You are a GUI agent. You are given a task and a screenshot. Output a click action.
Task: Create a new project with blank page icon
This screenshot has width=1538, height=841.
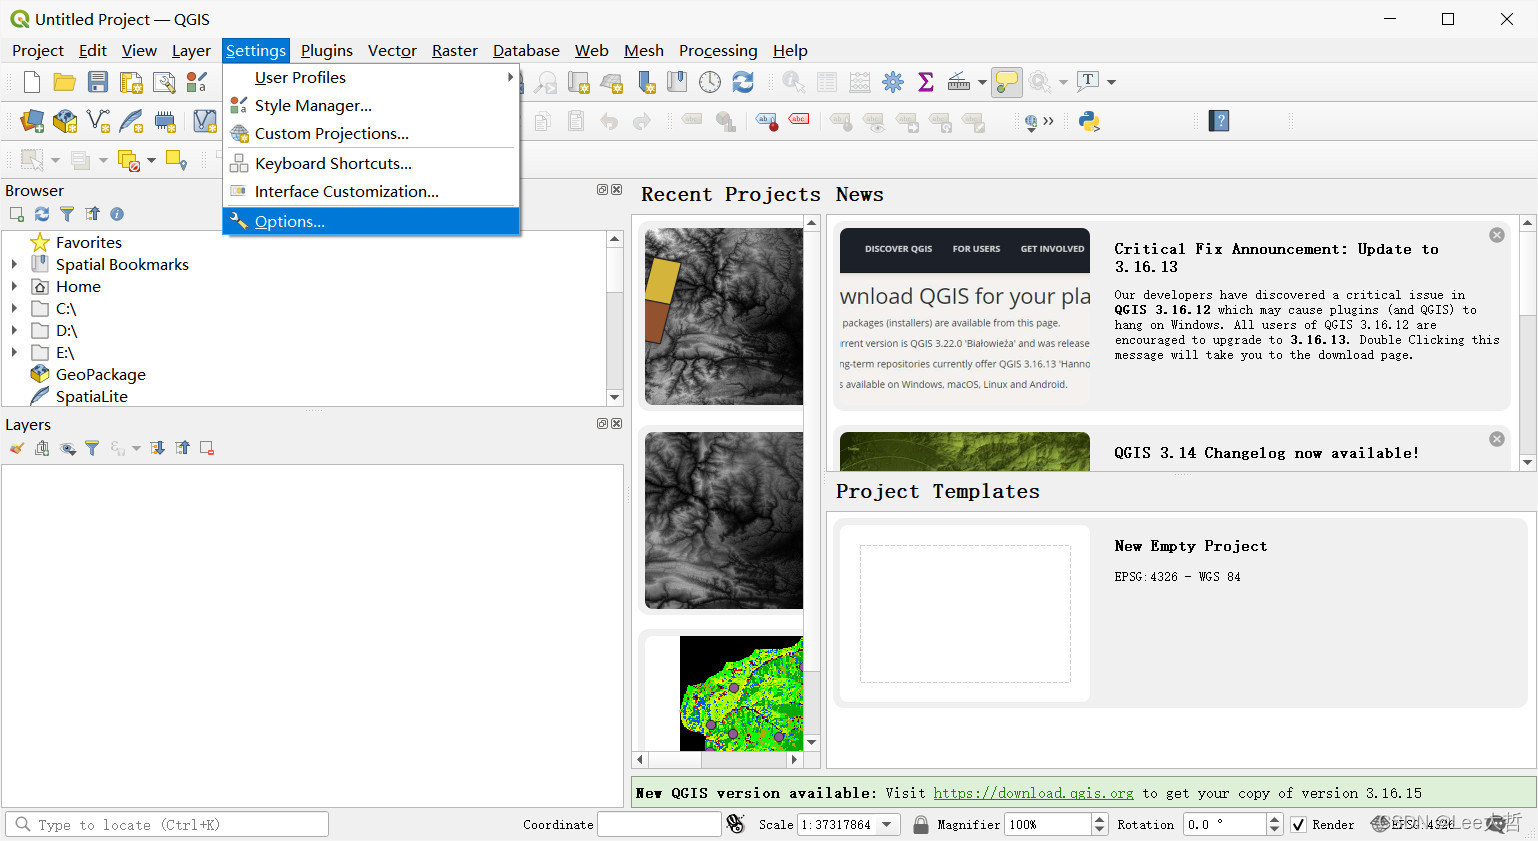(x=32, y=82)
